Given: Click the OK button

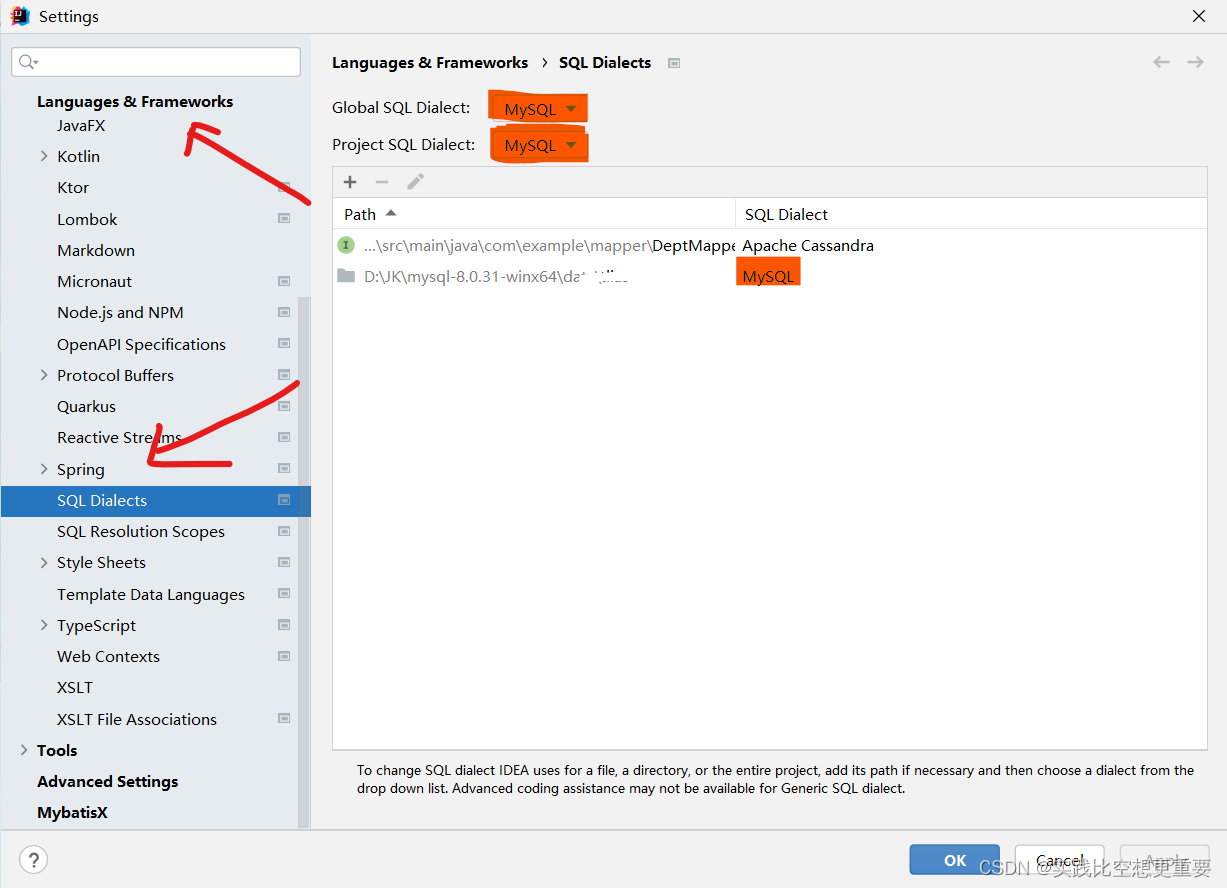Looking at the screenshot, I should (x=955, y=860).
